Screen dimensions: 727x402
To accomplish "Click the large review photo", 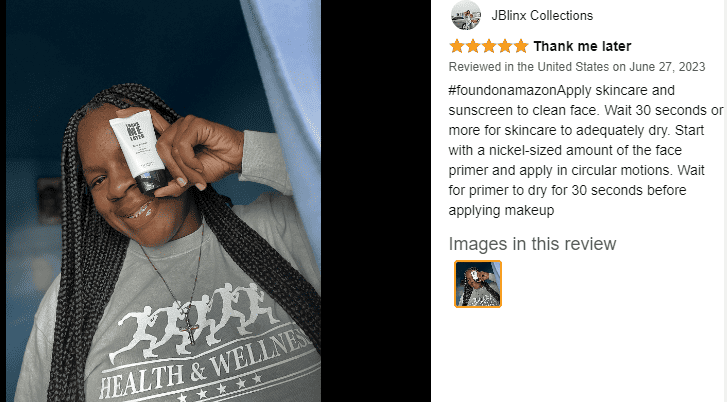I will tap(163, 201).
